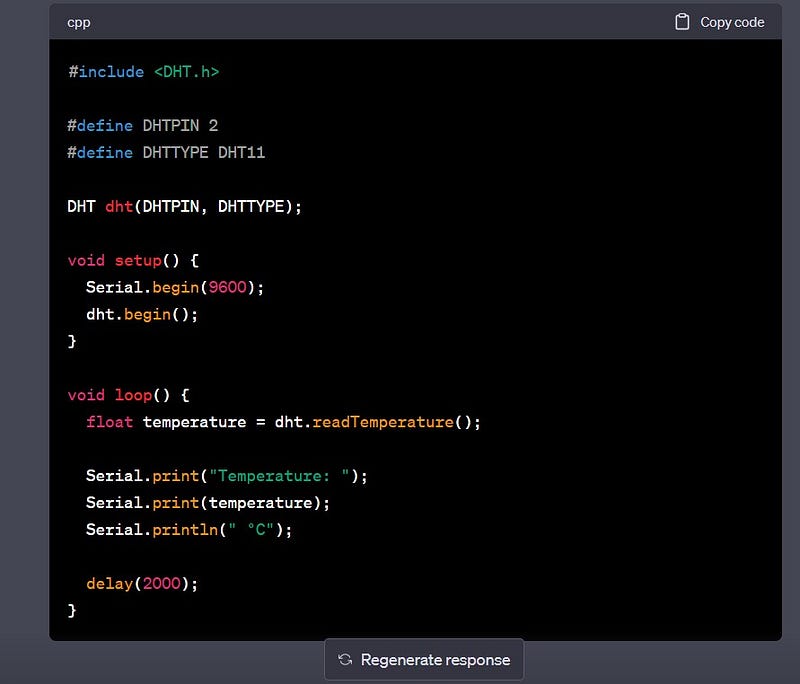800x684 pixels.
Task: Click the refresh icon on Regenerate response
Action: coord(347,659)
